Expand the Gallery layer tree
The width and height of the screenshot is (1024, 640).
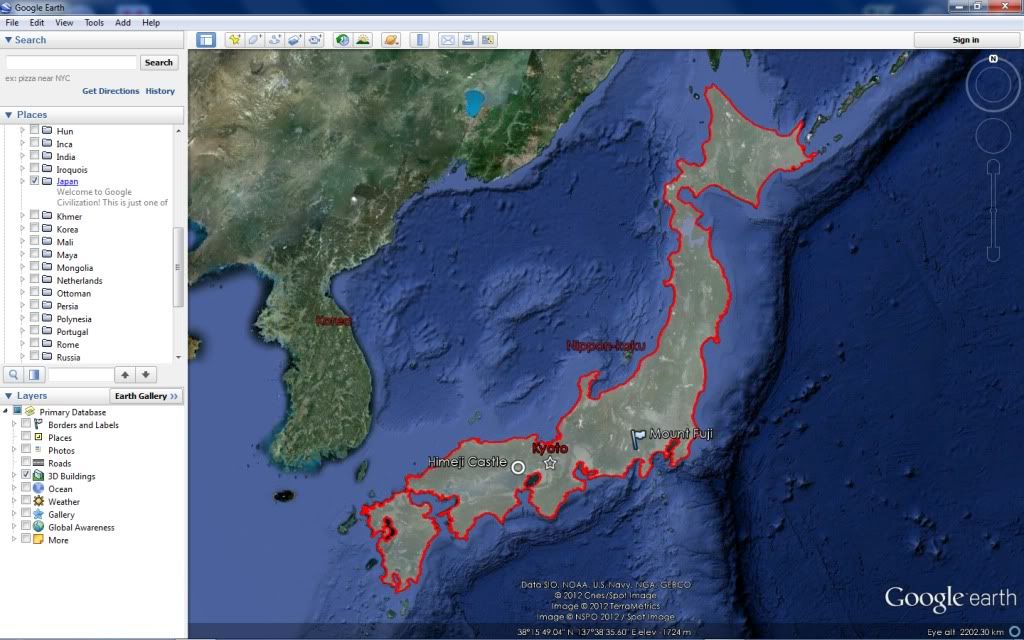[x=14, y=514]
